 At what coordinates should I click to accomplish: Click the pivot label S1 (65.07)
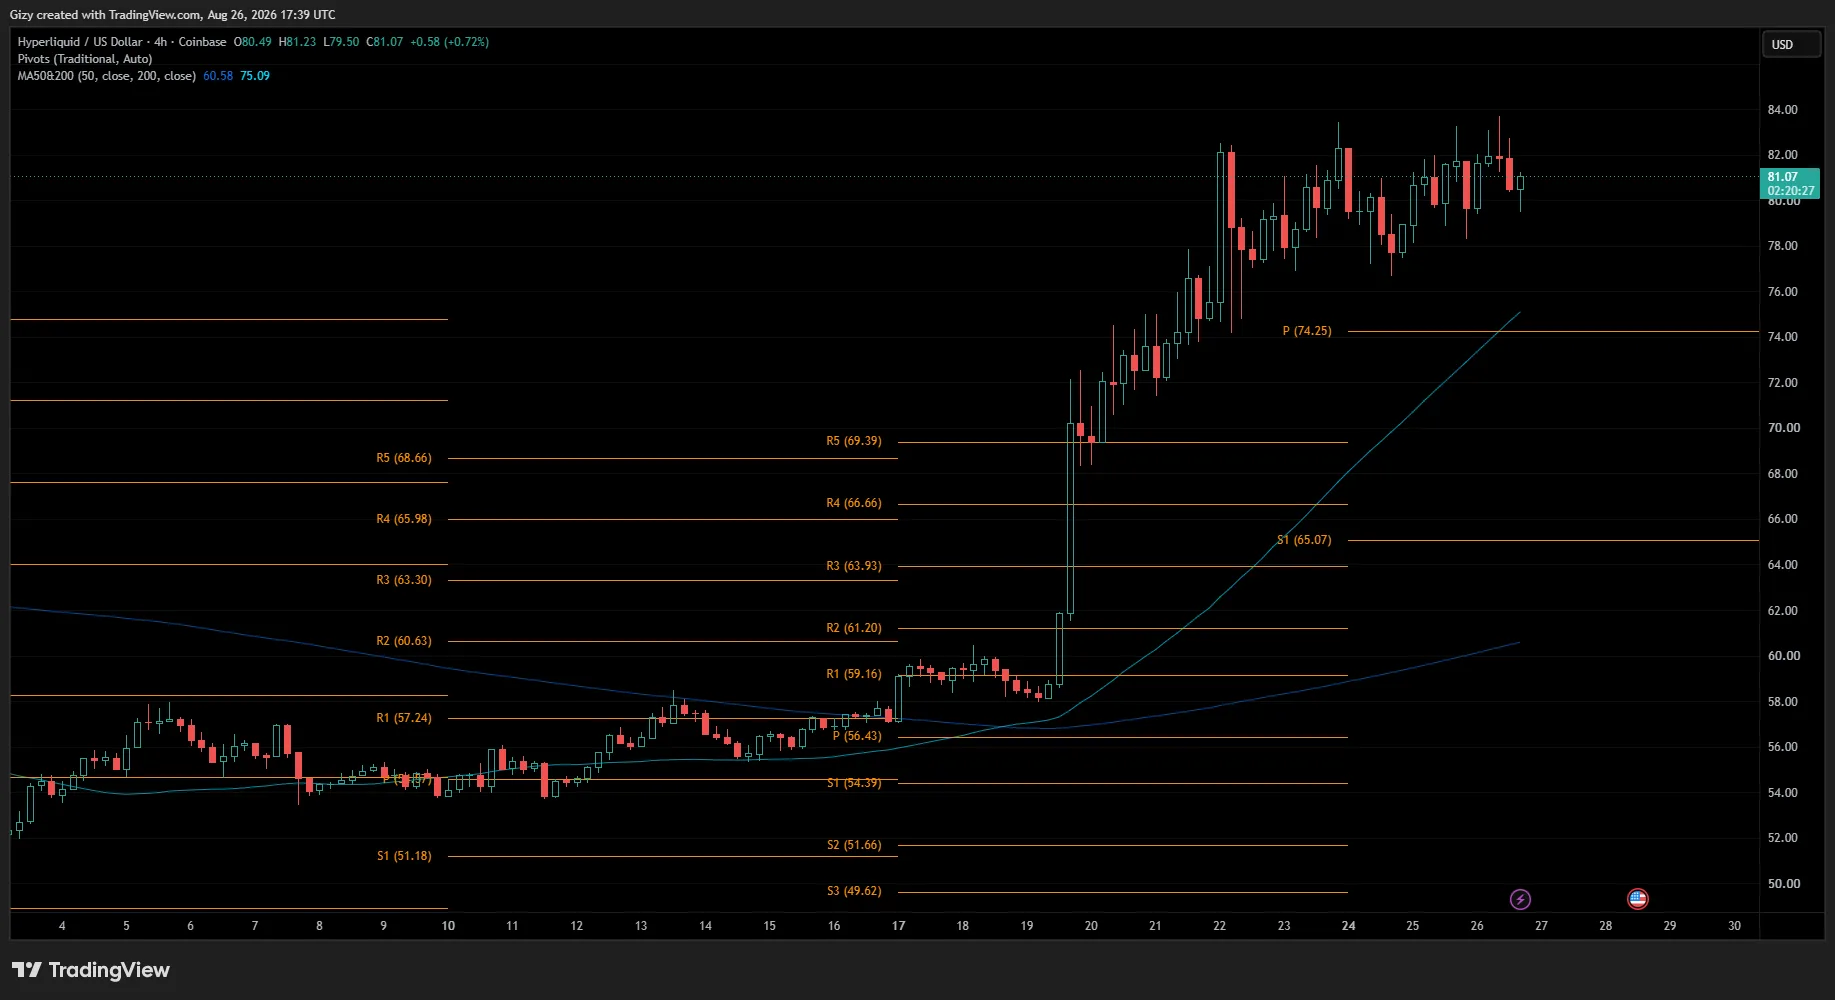pyautogui.click(x=1304, y=540)
